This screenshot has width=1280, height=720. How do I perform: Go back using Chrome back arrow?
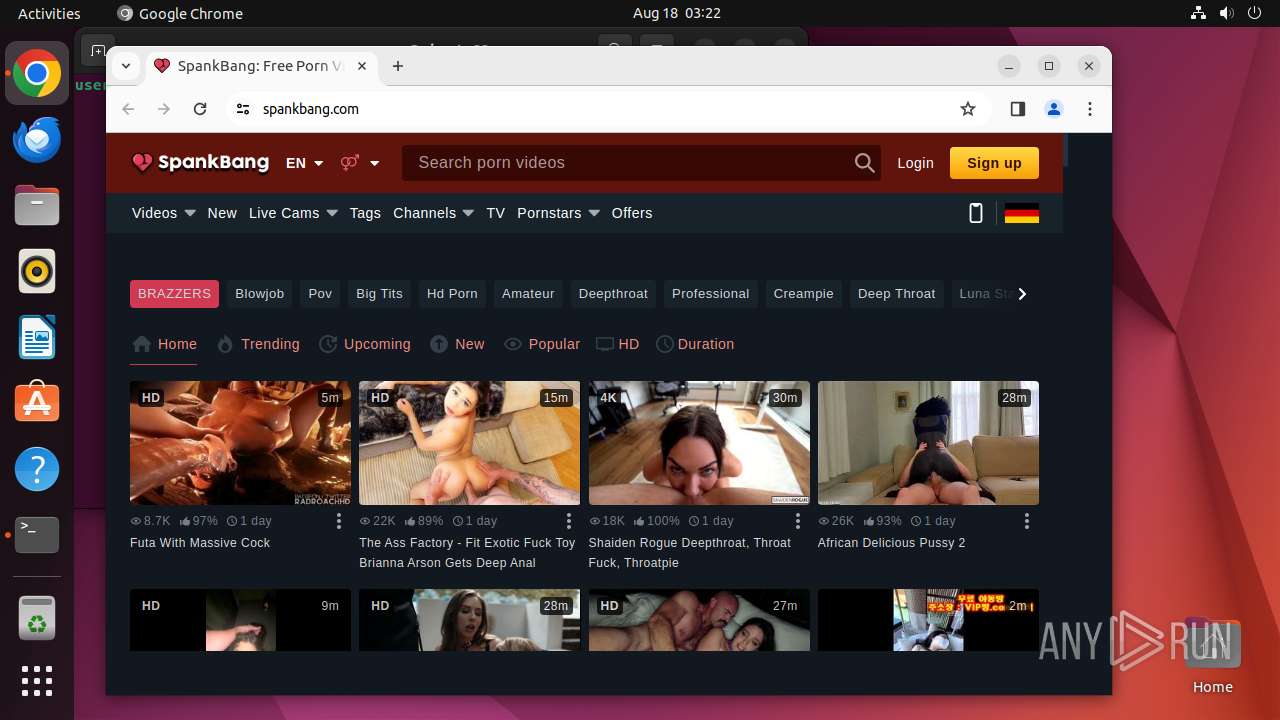click(128, 109)
